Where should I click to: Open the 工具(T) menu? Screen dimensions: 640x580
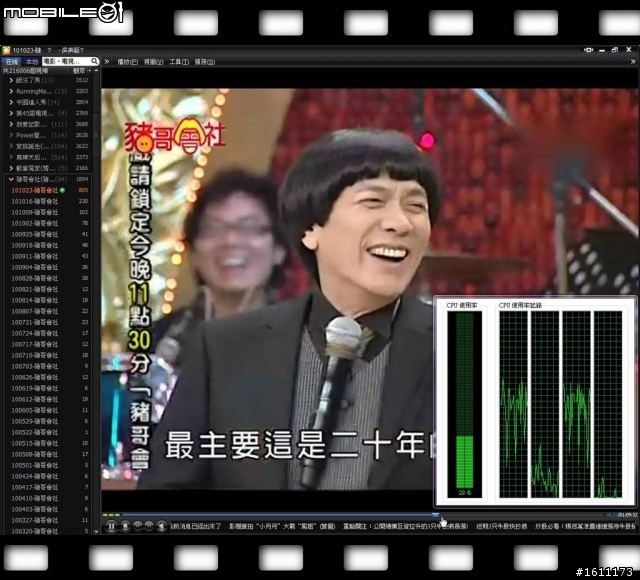click(x=179, y=62)
